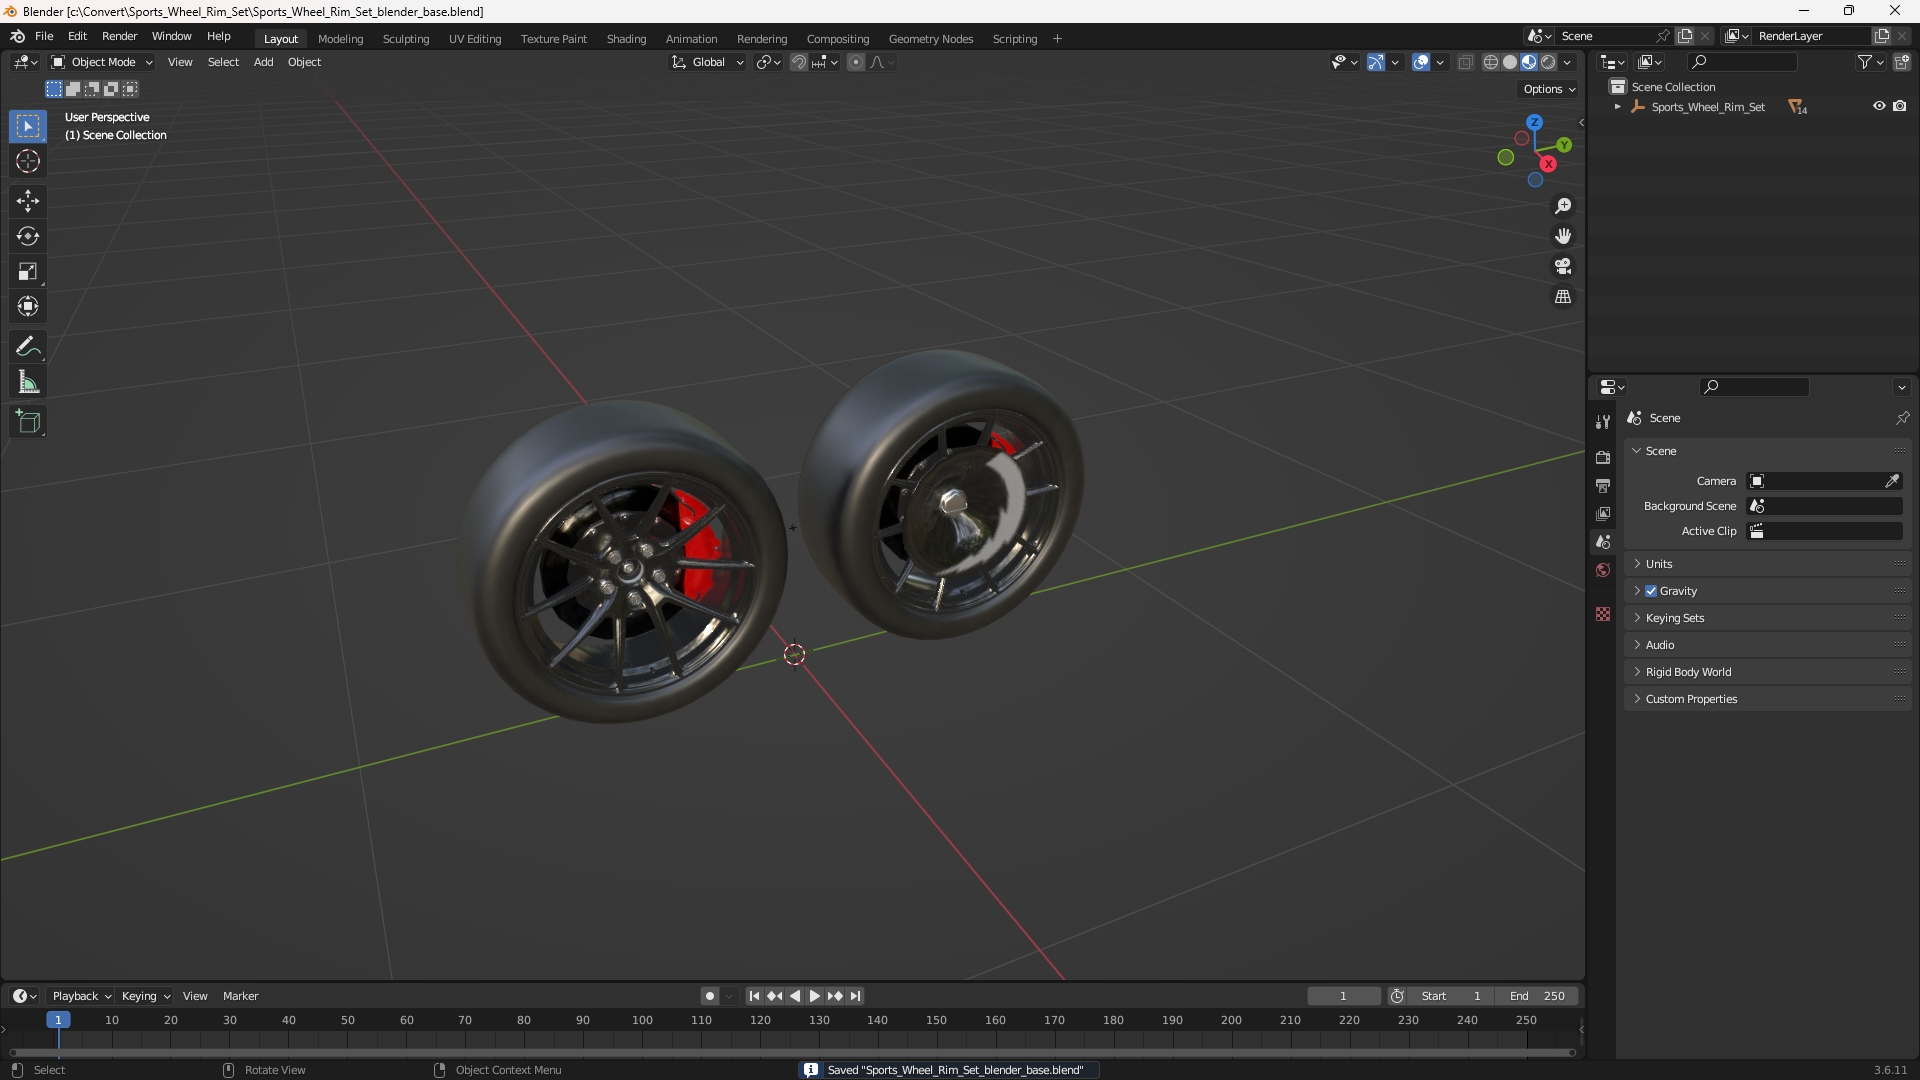
Task: Activate the Add Cube tool
Action: pos(28,422)
